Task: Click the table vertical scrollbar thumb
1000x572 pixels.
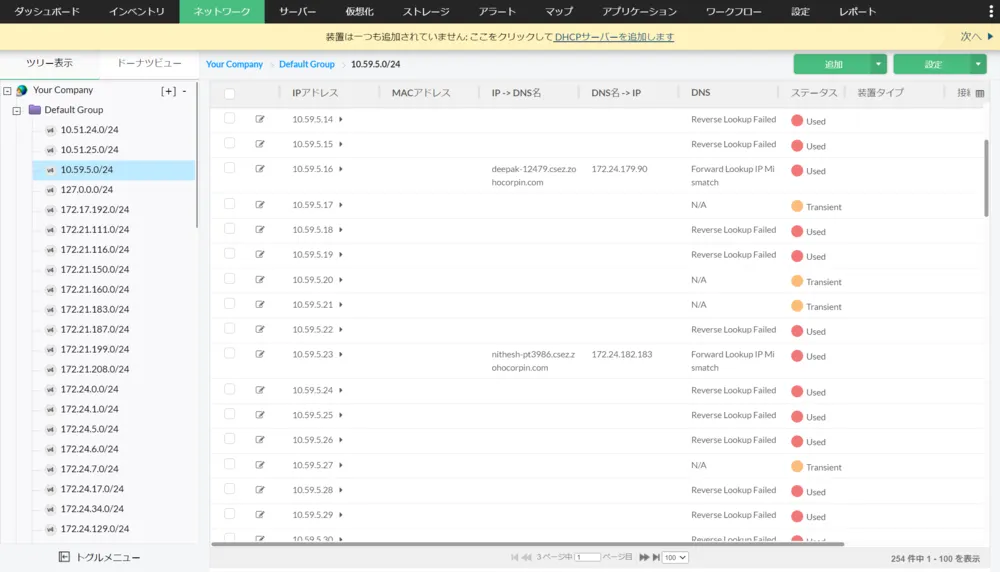Action: pos(986,178)
